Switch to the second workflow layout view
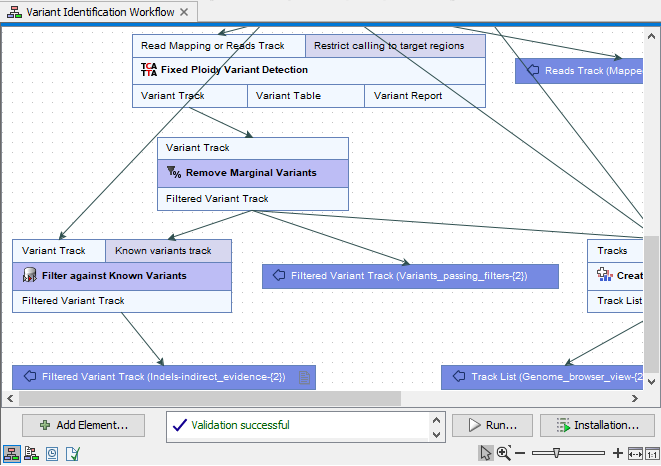661x466 pixels. click(x=31, y=453)
